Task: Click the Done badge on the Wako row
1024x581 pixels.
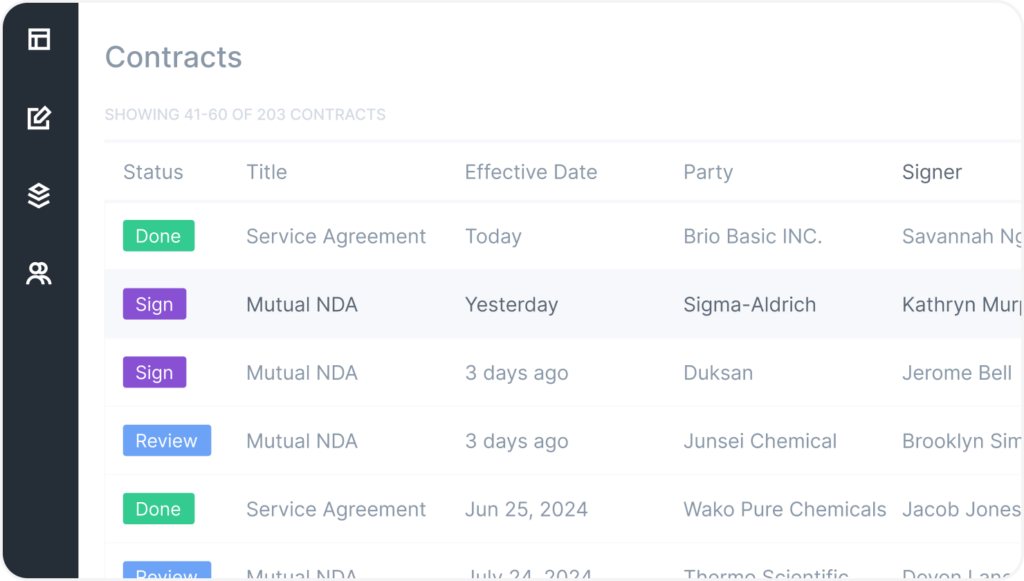Action: coord(158,508)
